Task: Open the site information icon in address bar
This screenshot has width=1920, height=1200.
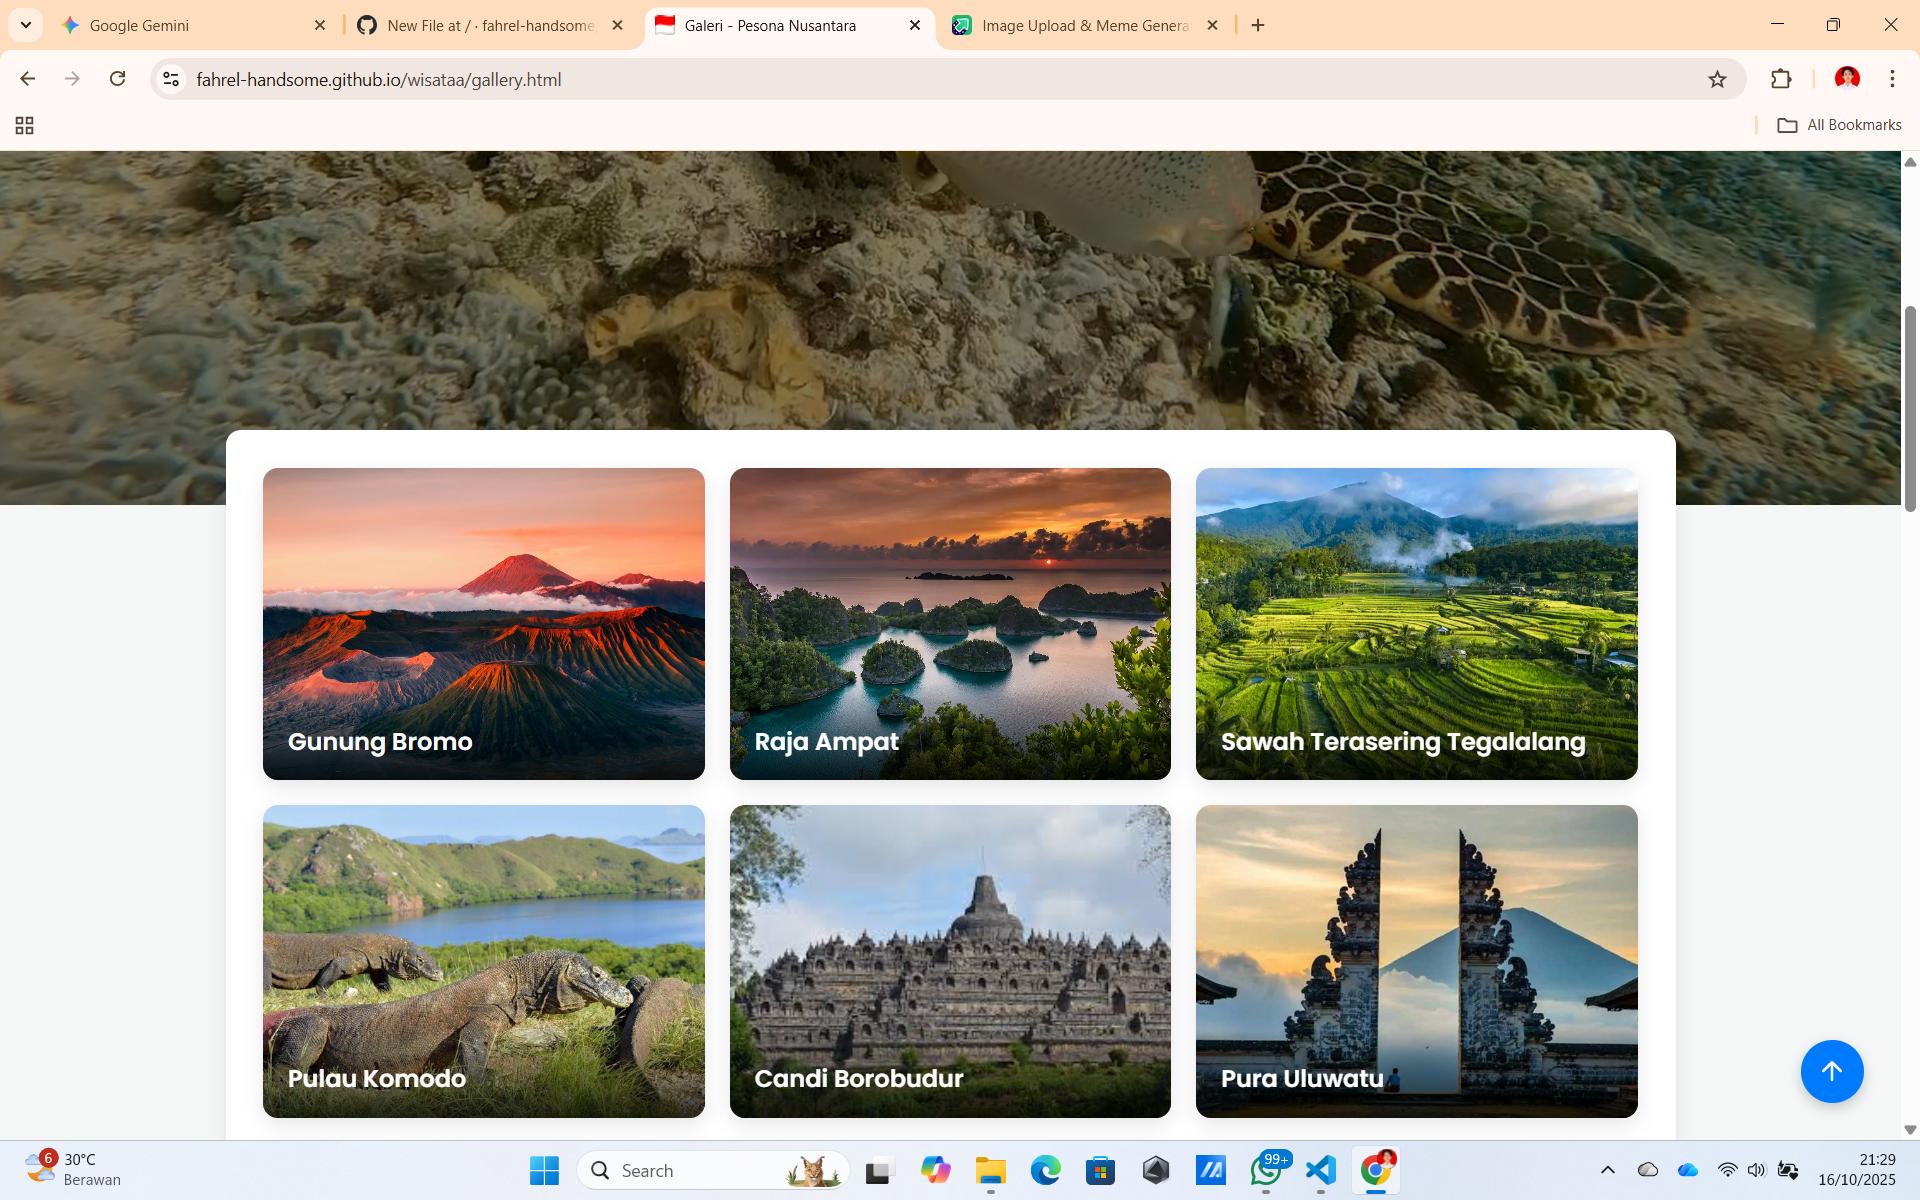Action: click(x=171, y=80)
